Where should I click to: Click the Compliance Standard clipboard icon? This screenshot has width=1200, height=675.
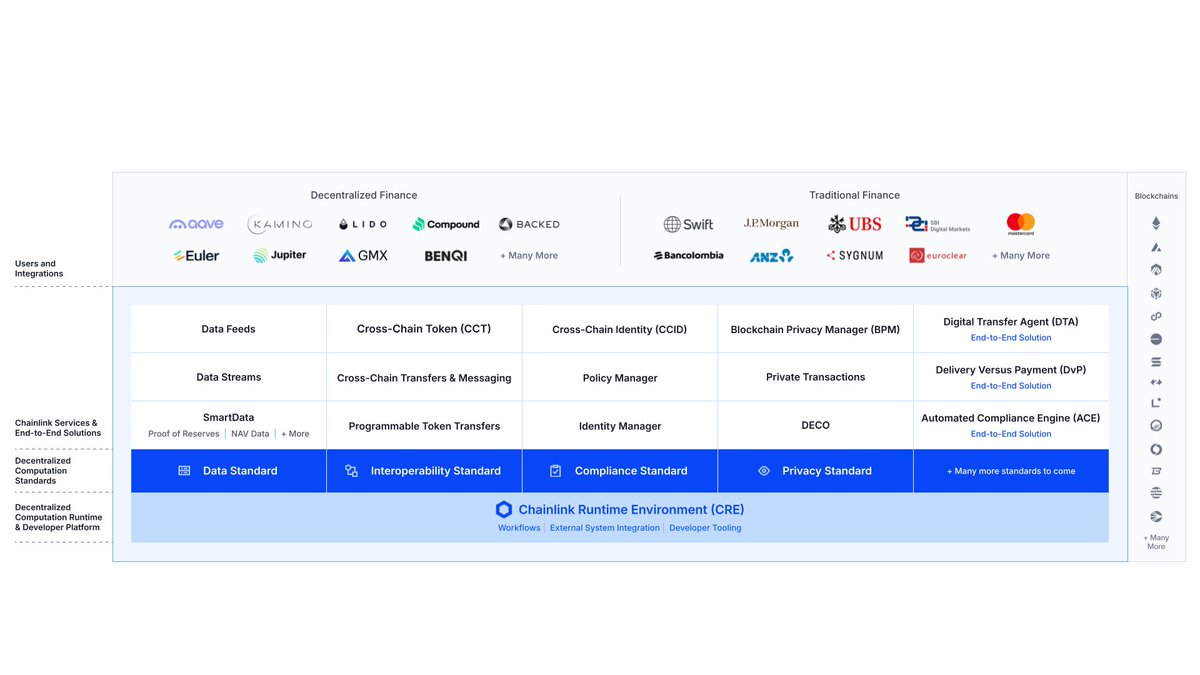556,471
